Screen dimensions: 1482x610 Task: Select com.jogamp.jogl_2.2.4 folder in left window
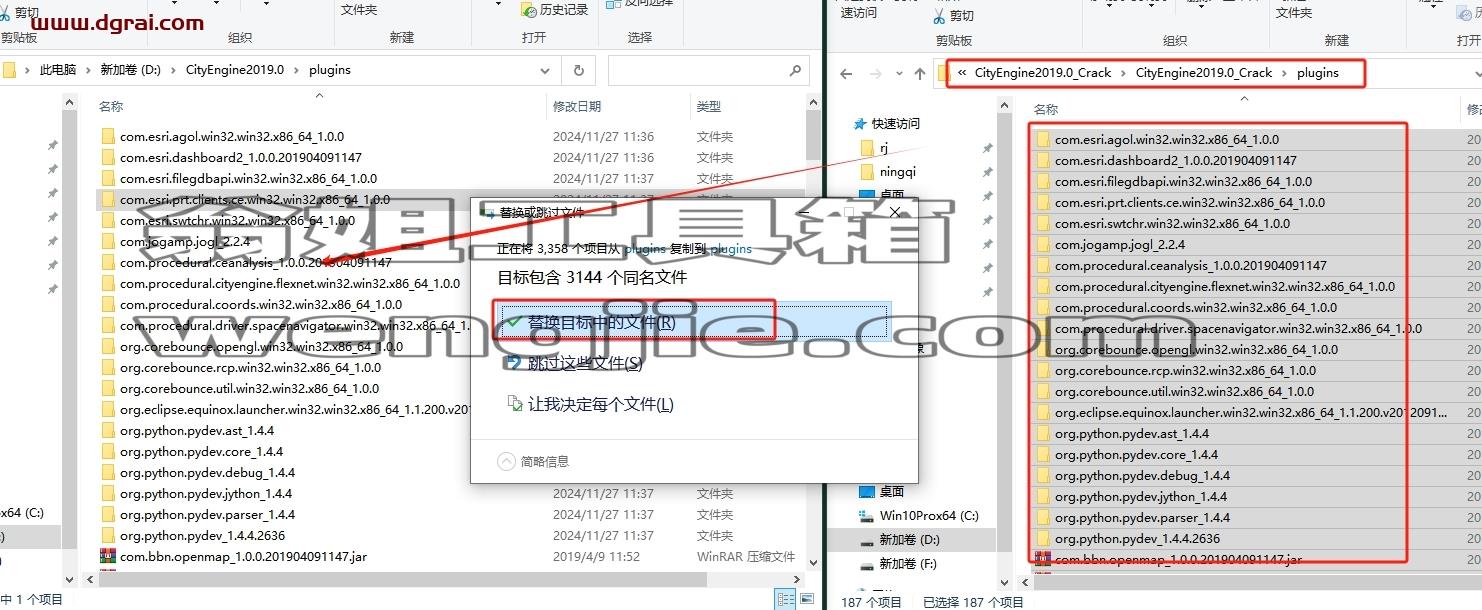(185, 241)
